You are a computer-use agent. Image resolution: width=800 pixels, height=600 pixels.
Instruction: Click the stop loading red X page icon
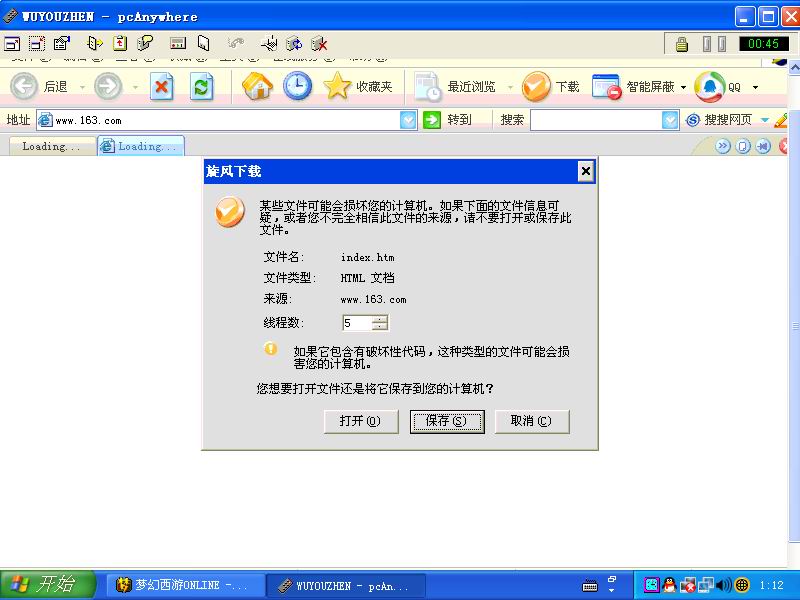point(161,86)
